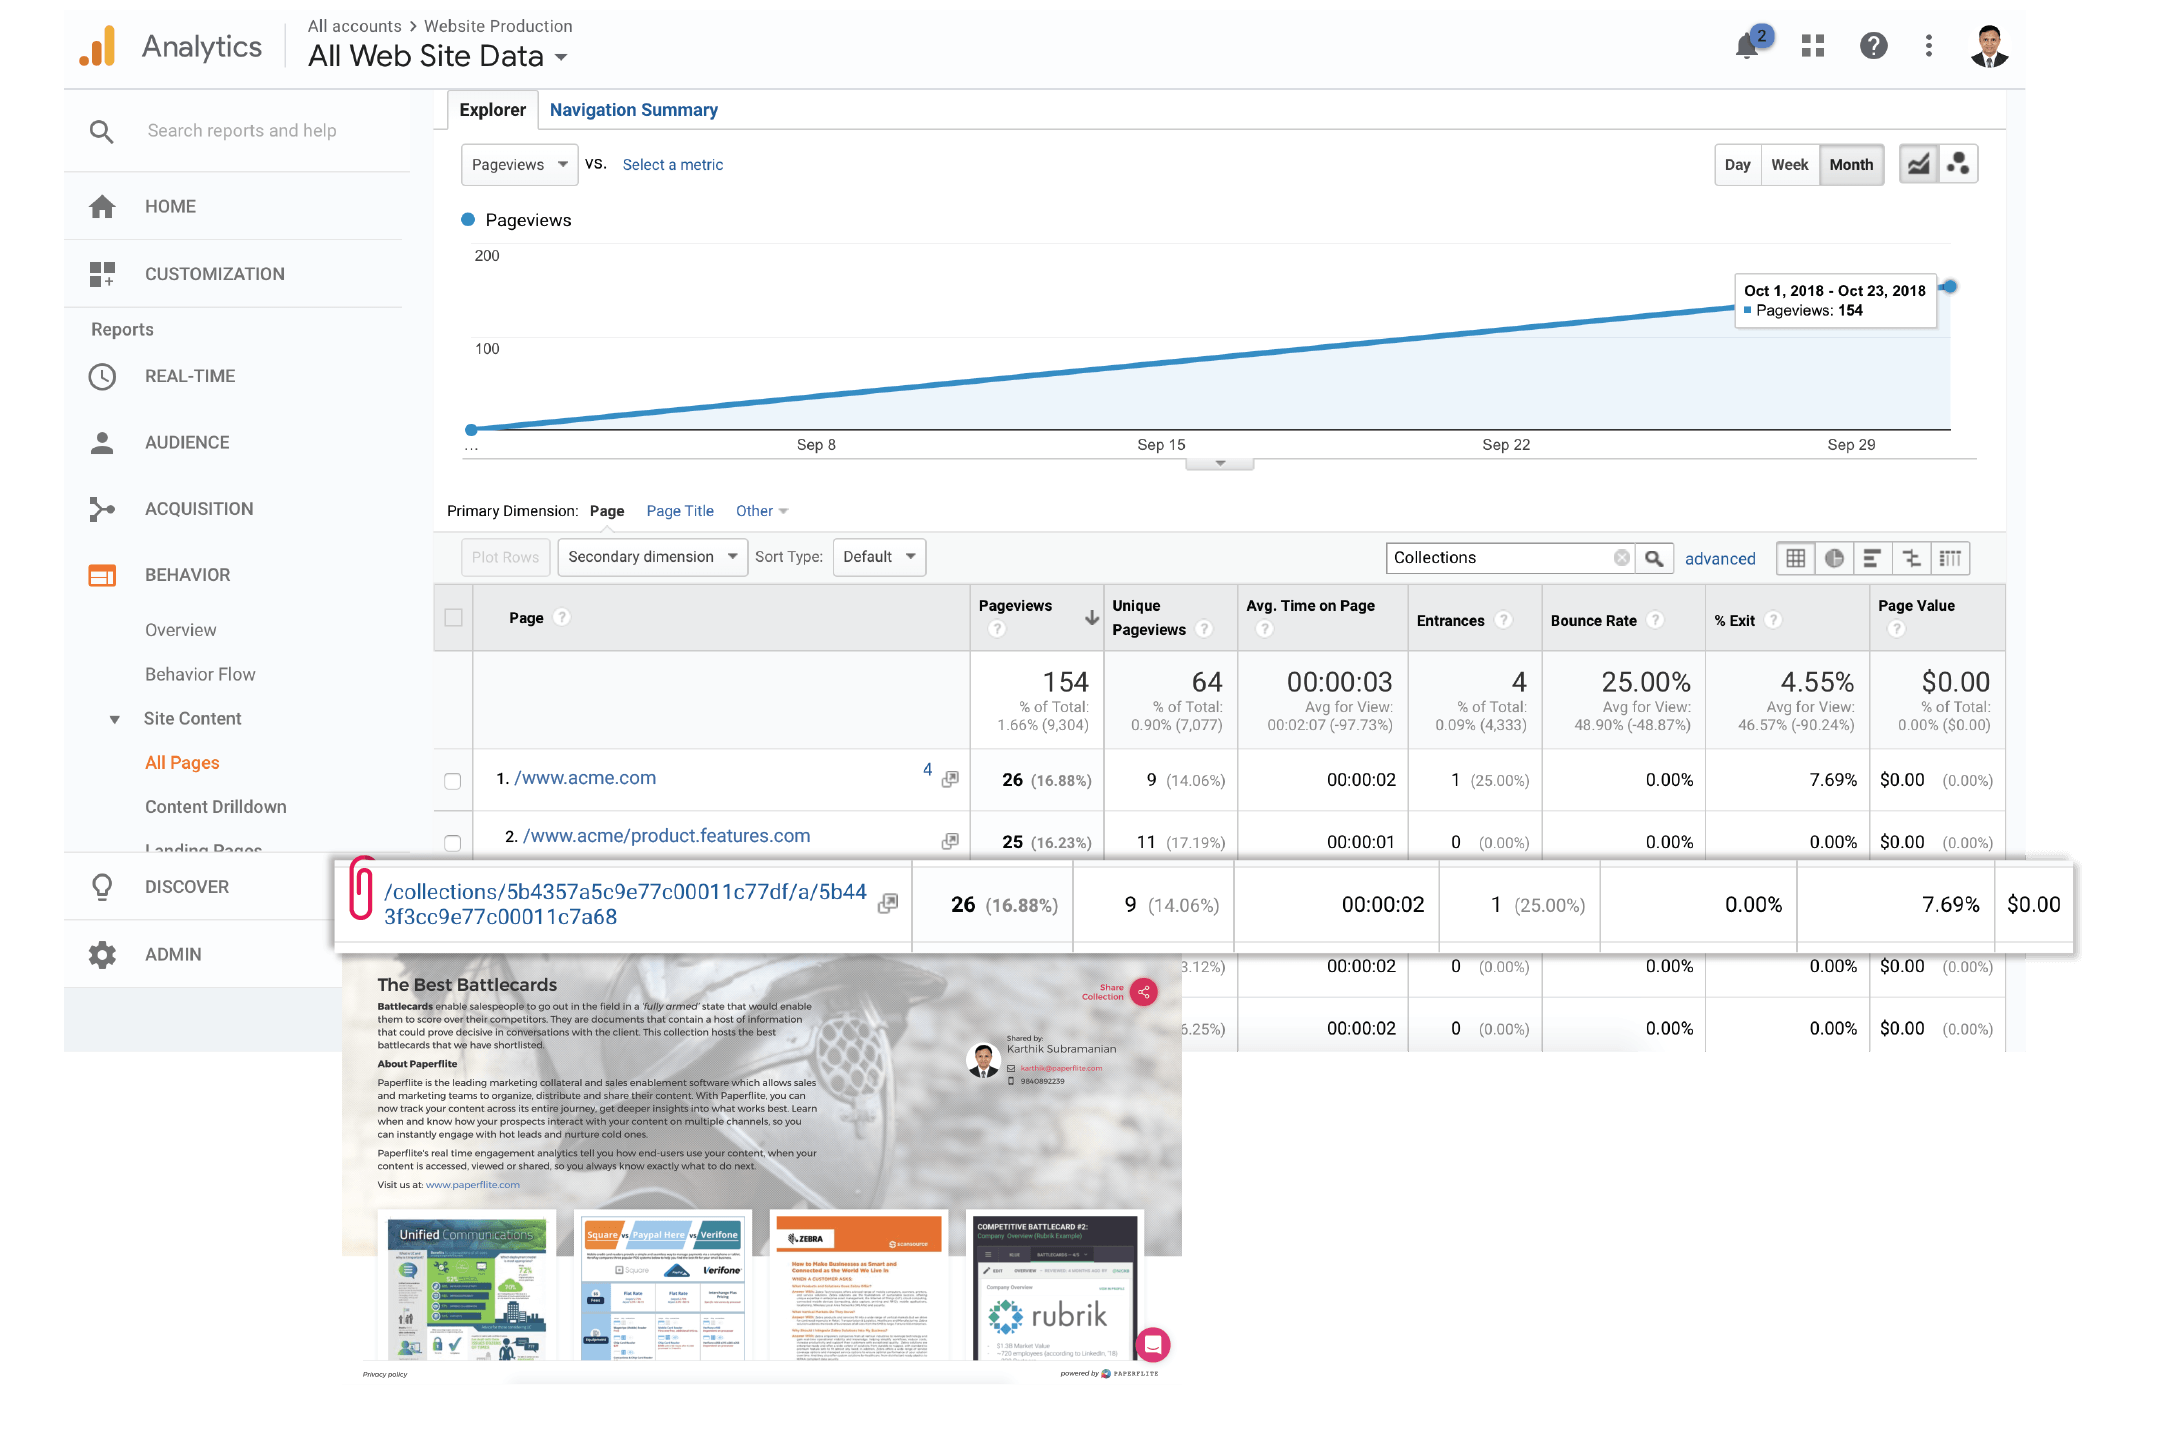
Task: Click the ACQUISITION arrows icon
Action: [x=102, y=509]
